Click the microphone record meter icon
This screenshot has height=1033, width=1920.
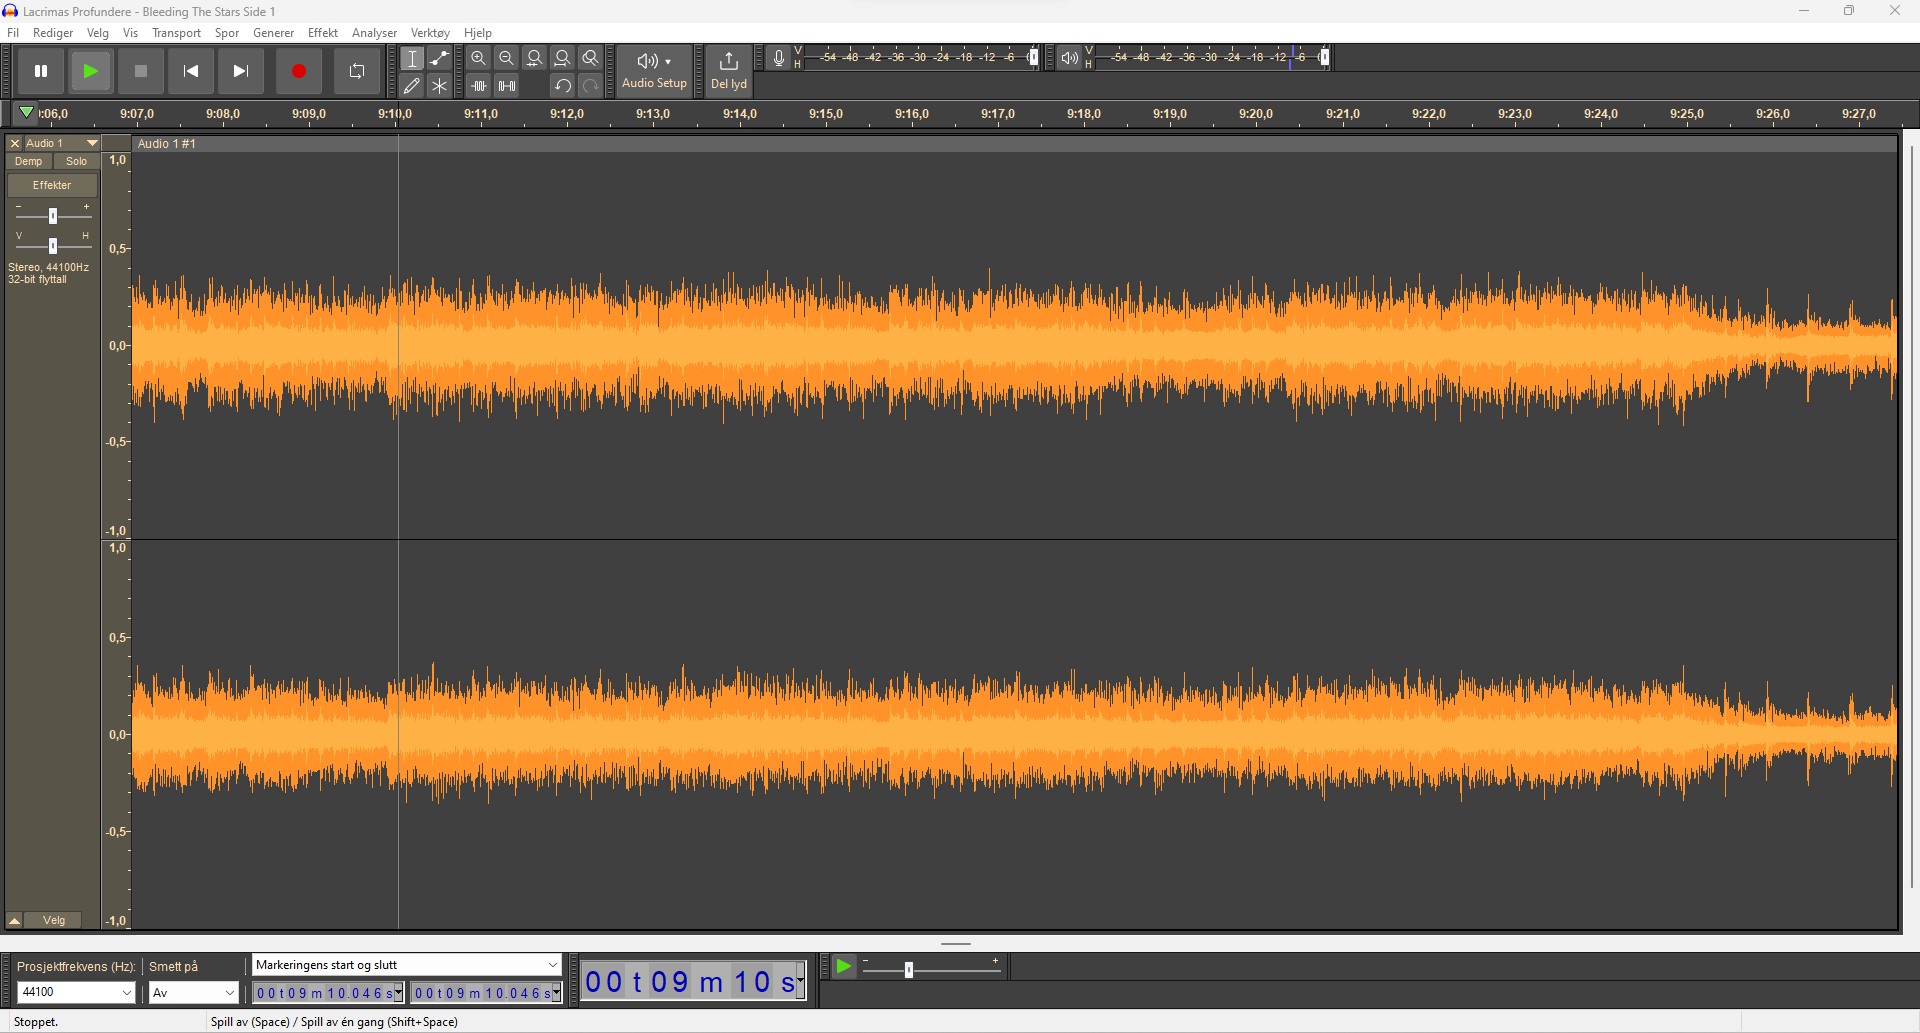[x=779, y=58]
